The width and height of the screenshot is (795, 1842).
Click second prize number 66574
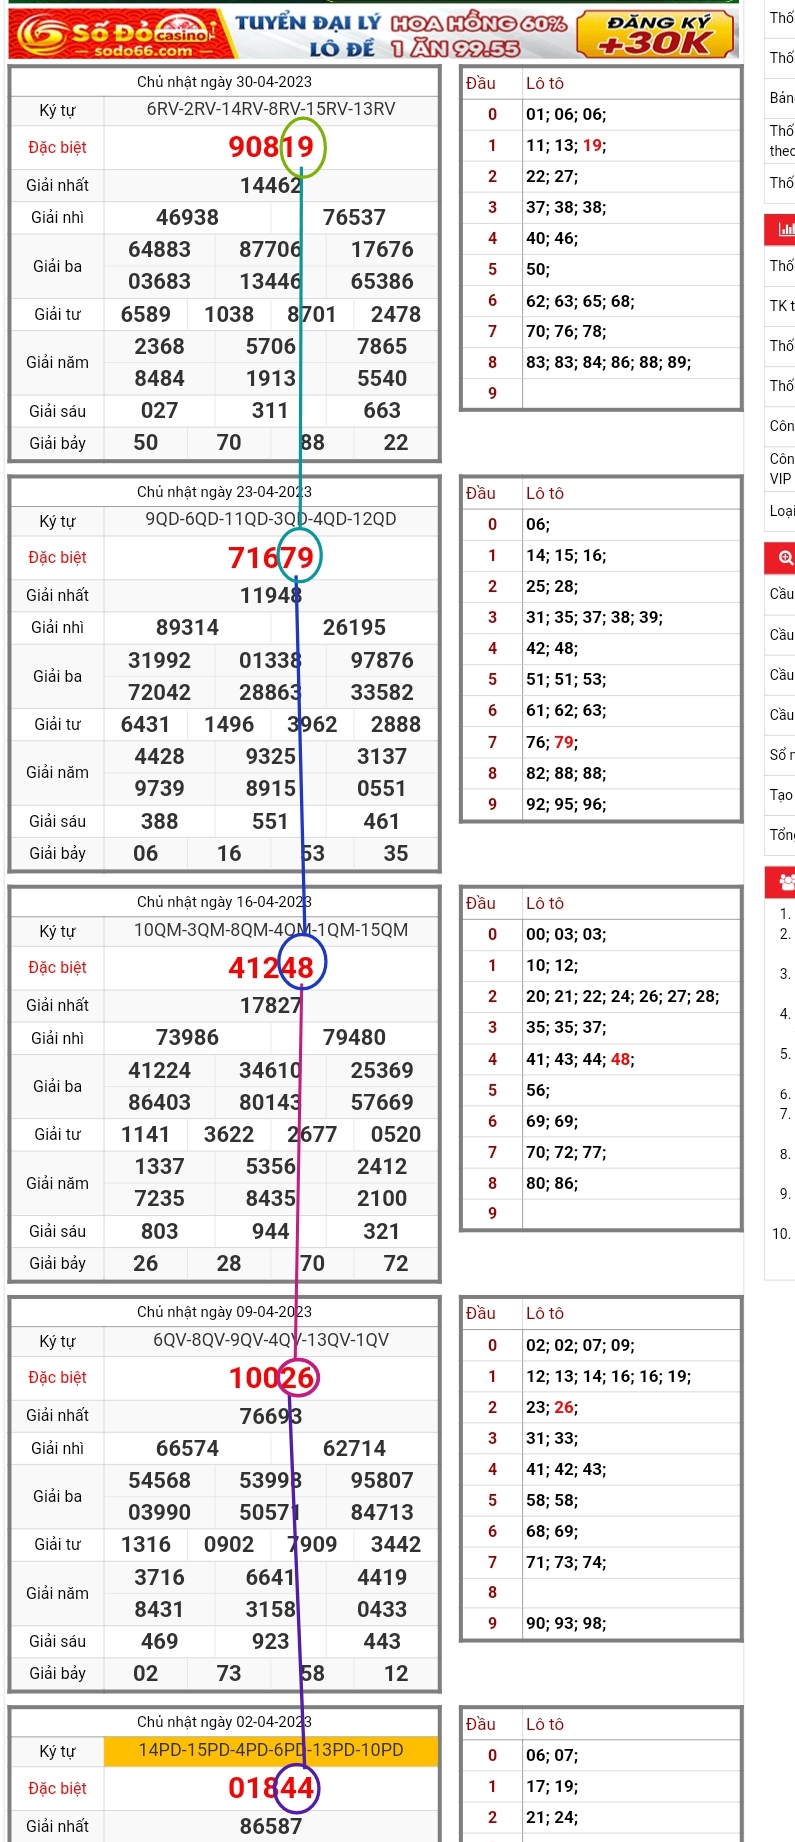pyautogui.click(x=187, y=1448)
